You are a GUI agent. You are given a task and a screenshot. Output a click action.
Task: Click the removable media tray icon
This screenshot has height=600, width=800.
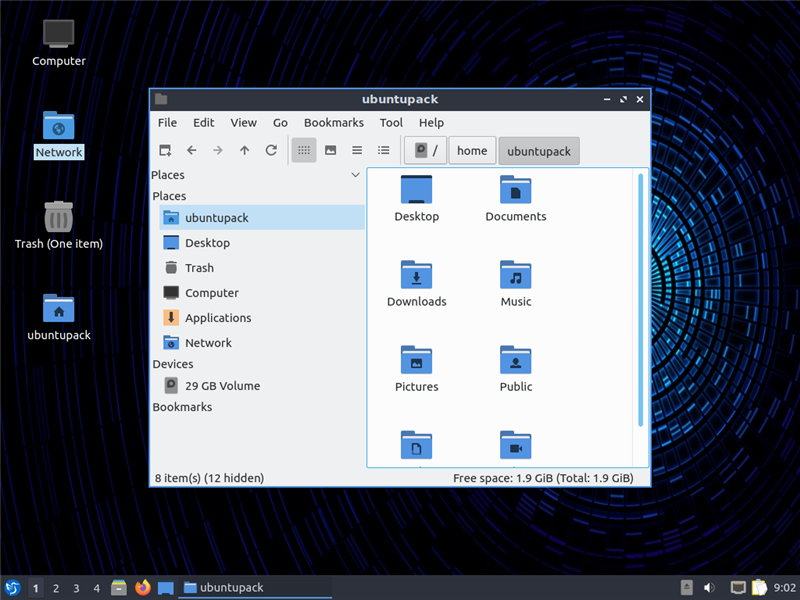click(x=687, y=588)
